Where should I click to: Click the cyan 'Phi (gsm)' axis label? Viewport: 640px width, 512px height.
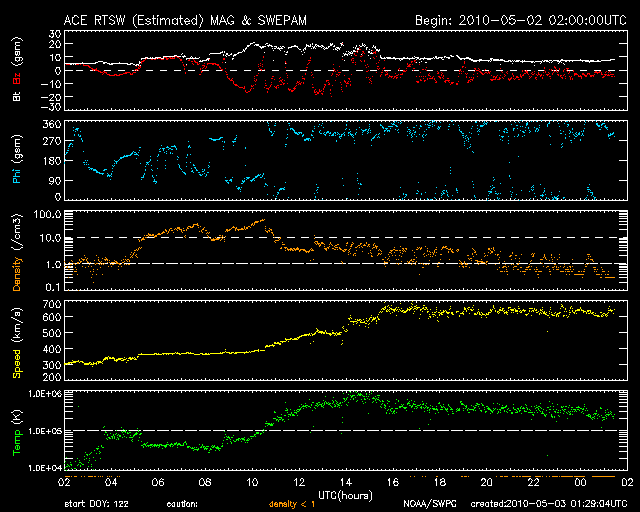click(17, 159)
